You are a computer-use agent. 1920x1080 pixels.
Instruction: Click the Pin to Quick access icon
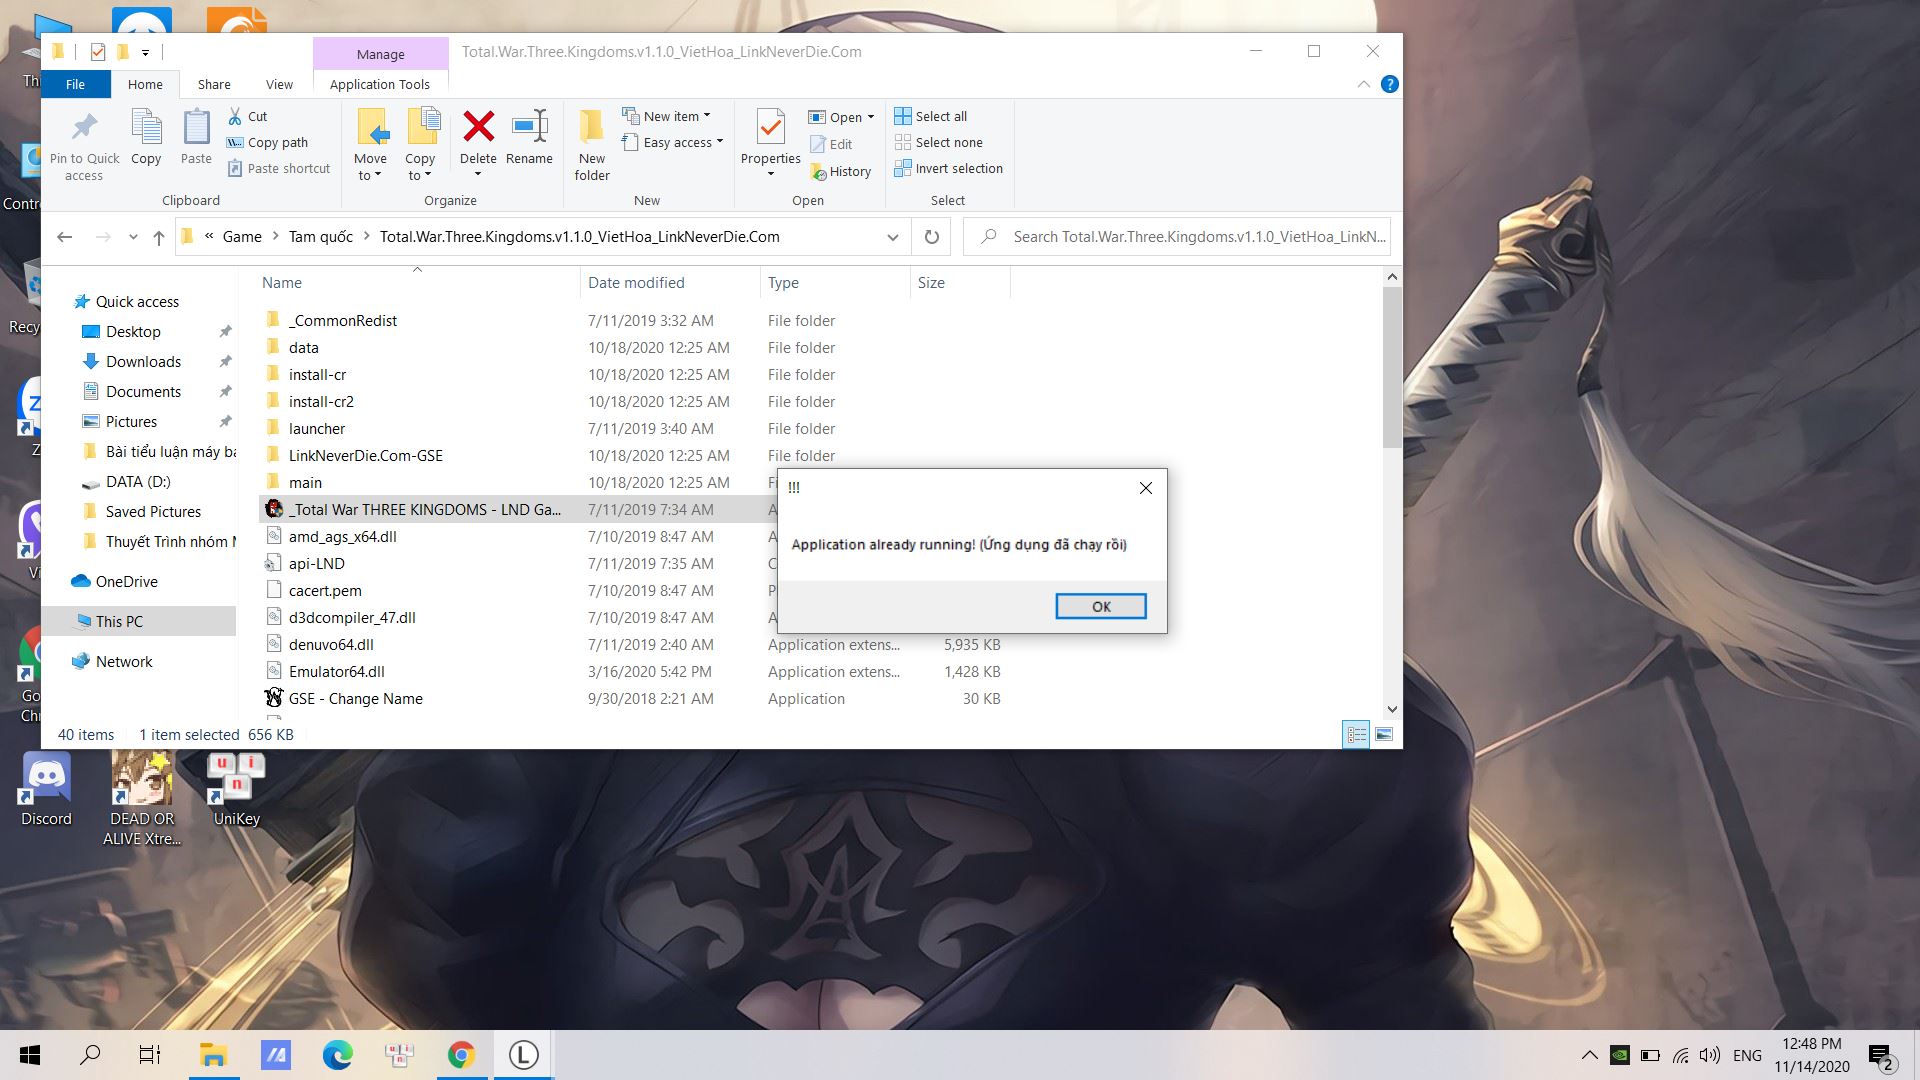pos(84,127)
